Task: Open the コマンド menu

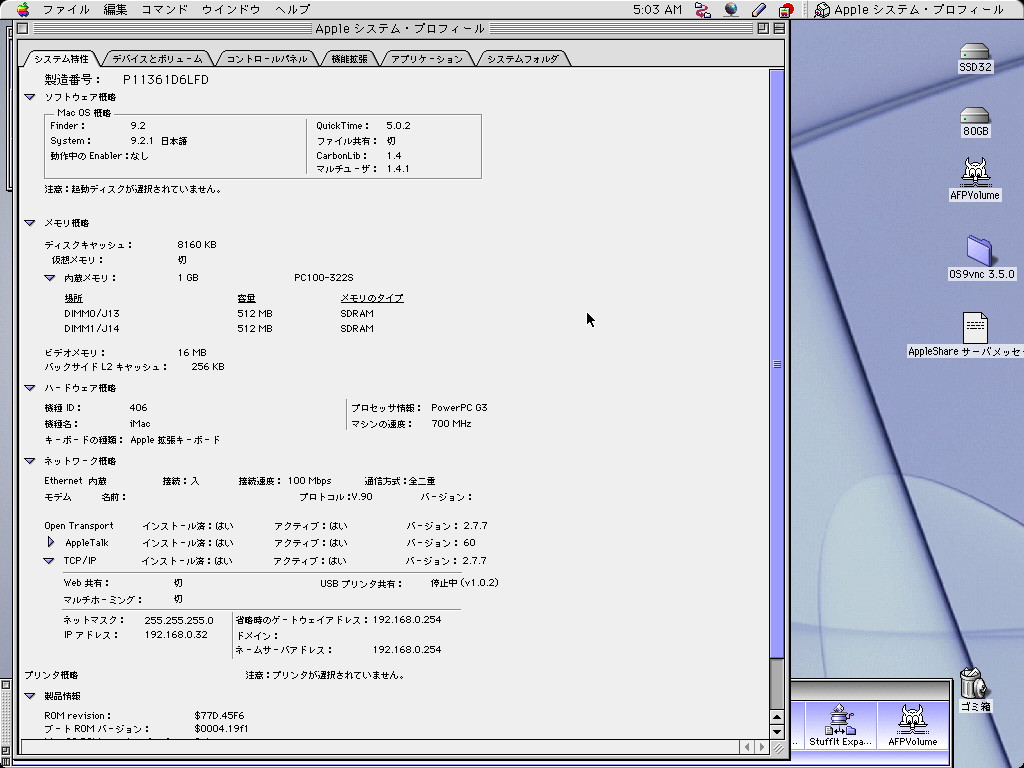Action: coord(164,10)
